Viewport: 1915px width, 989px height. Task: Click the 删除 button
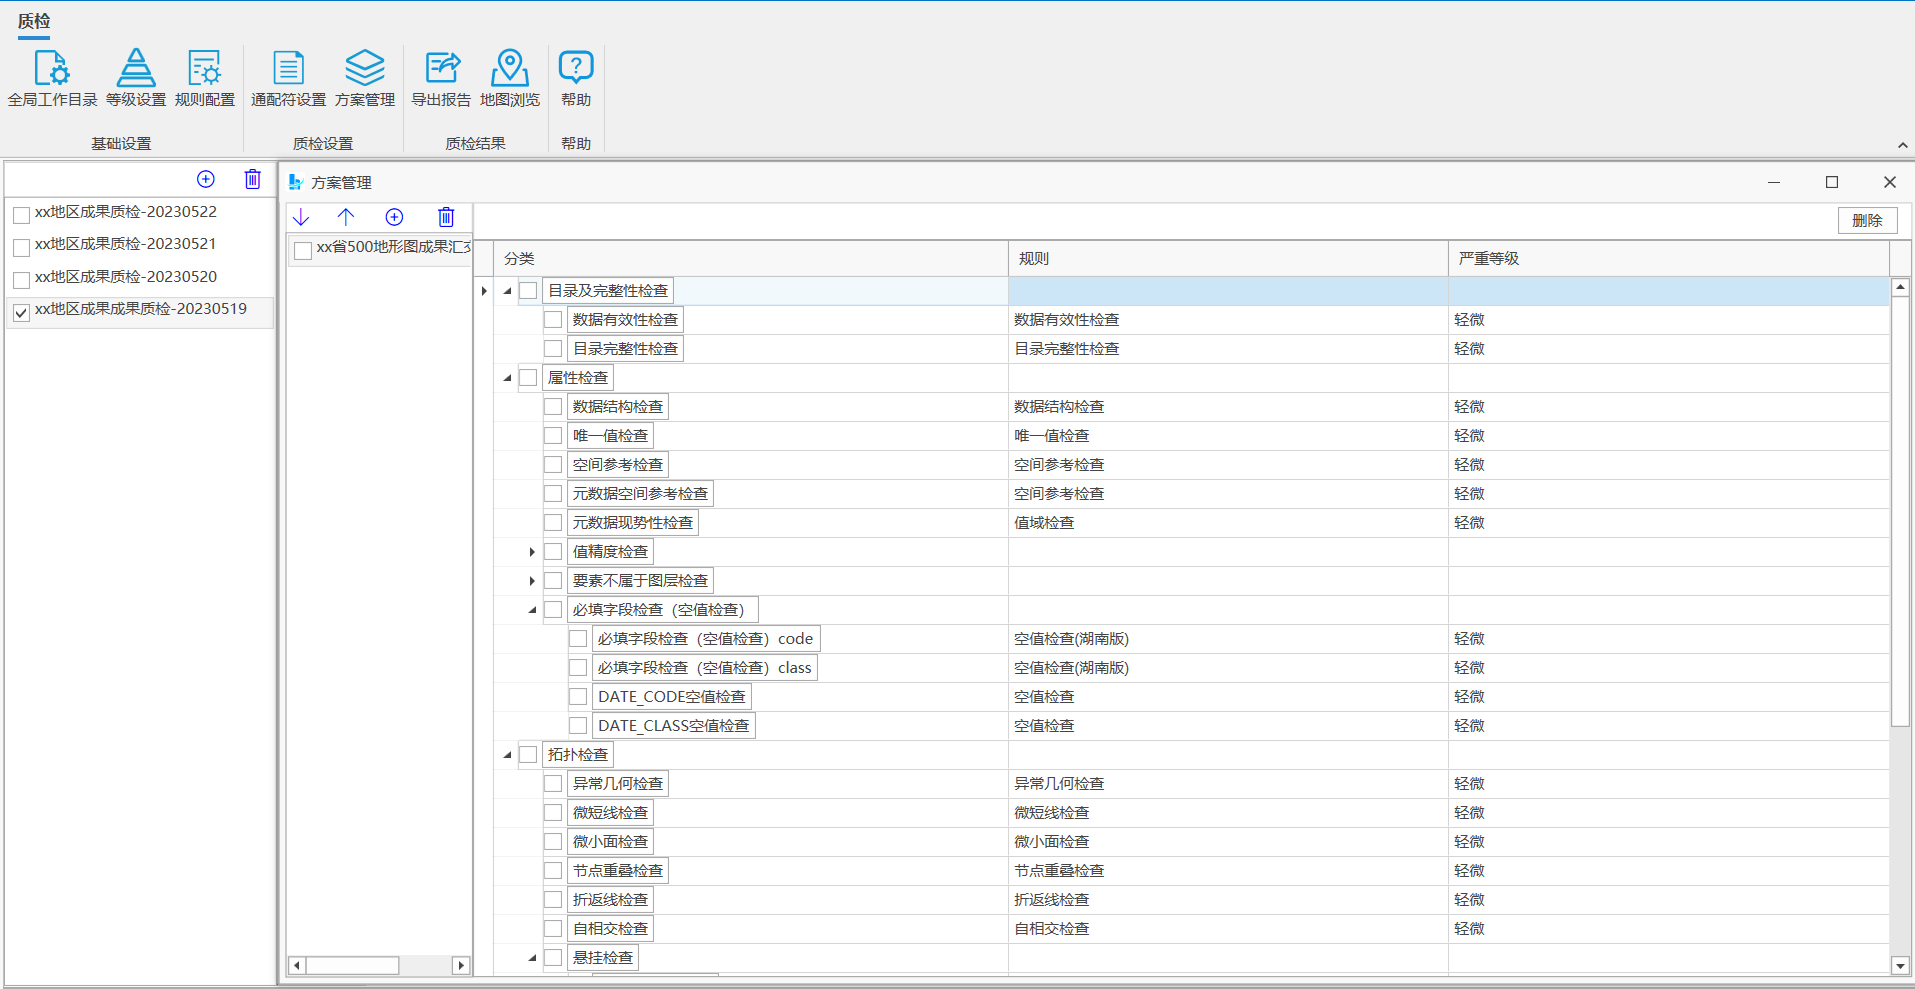(1866, 221)
